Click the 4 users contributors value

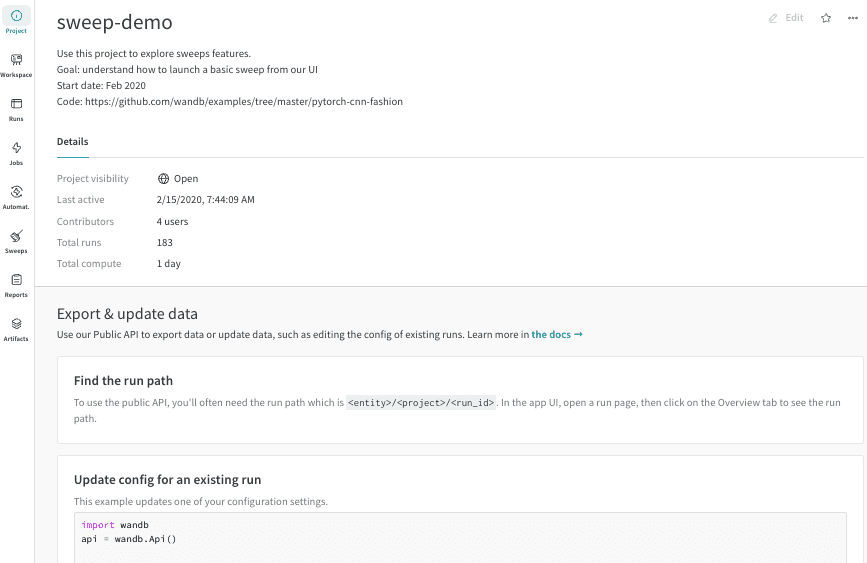click(172, 221)
